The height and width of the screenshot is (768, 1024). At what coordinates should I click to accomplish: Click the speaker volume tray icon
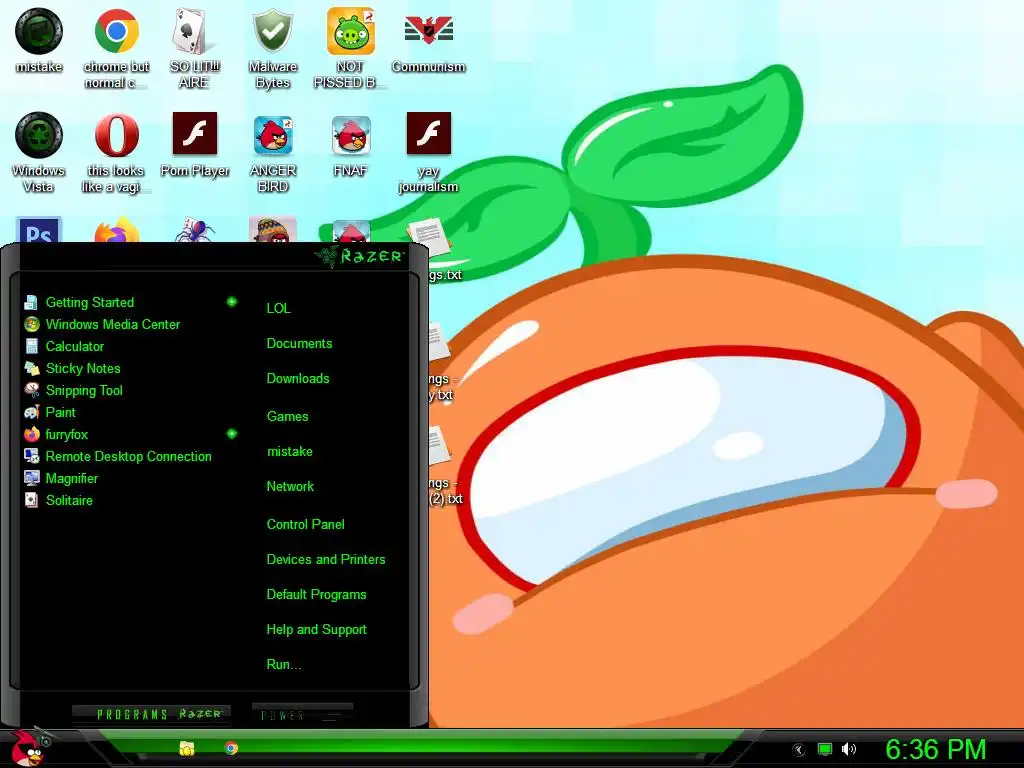pos(848,749)
